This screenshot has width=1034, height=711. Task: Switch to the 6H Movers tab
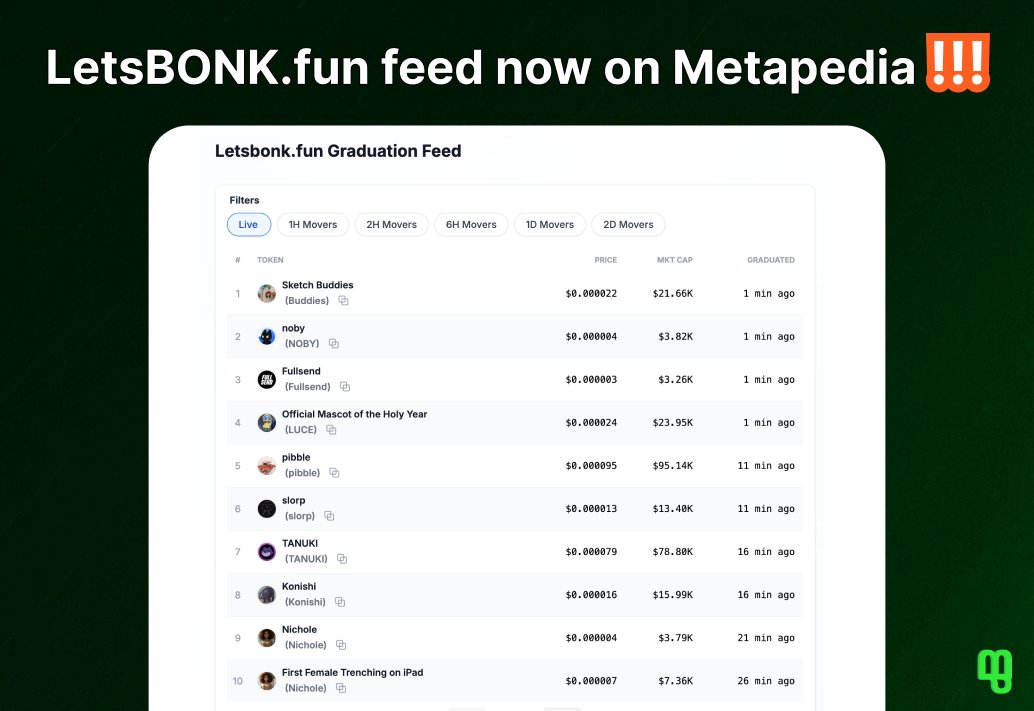[x=470, y=224]
